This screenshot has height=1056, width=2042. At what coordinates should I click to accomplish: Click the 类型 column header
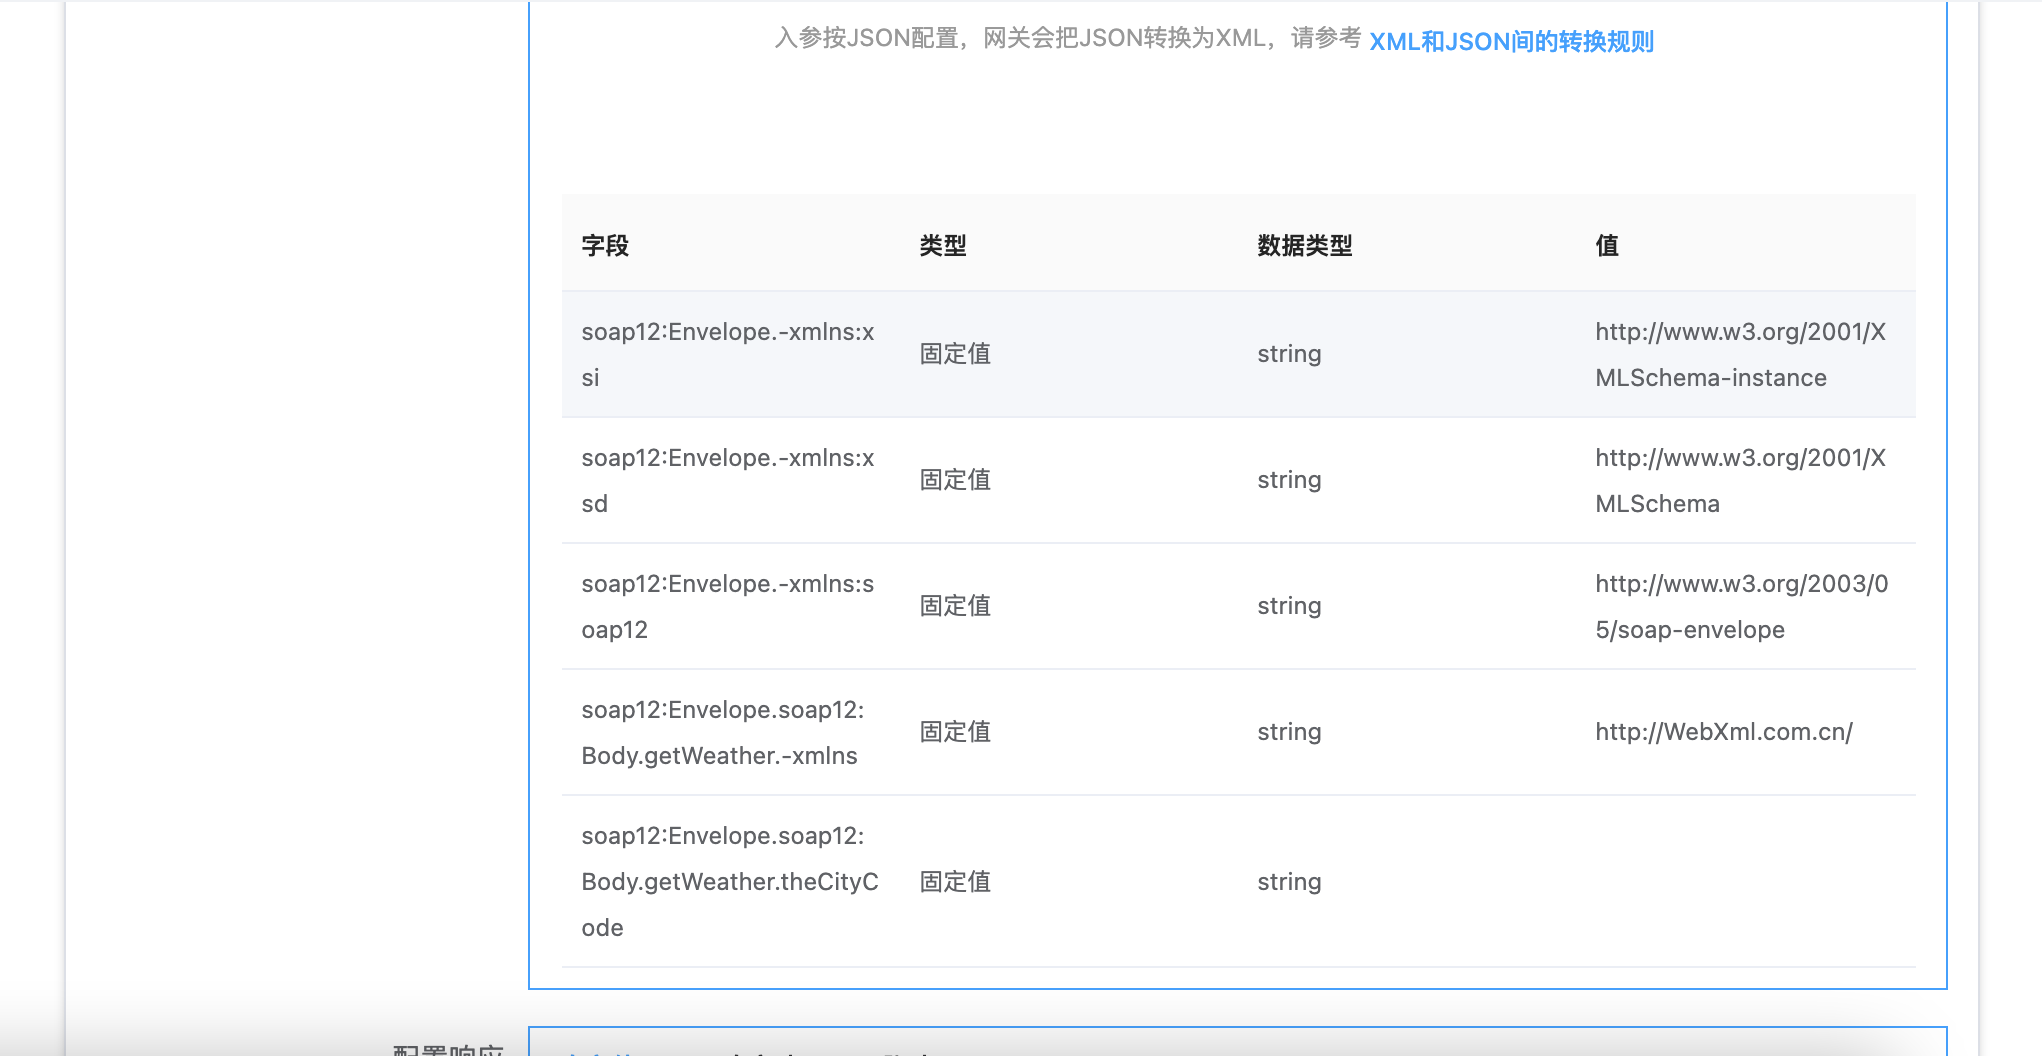pyautogui.click(x=943, y=245)
